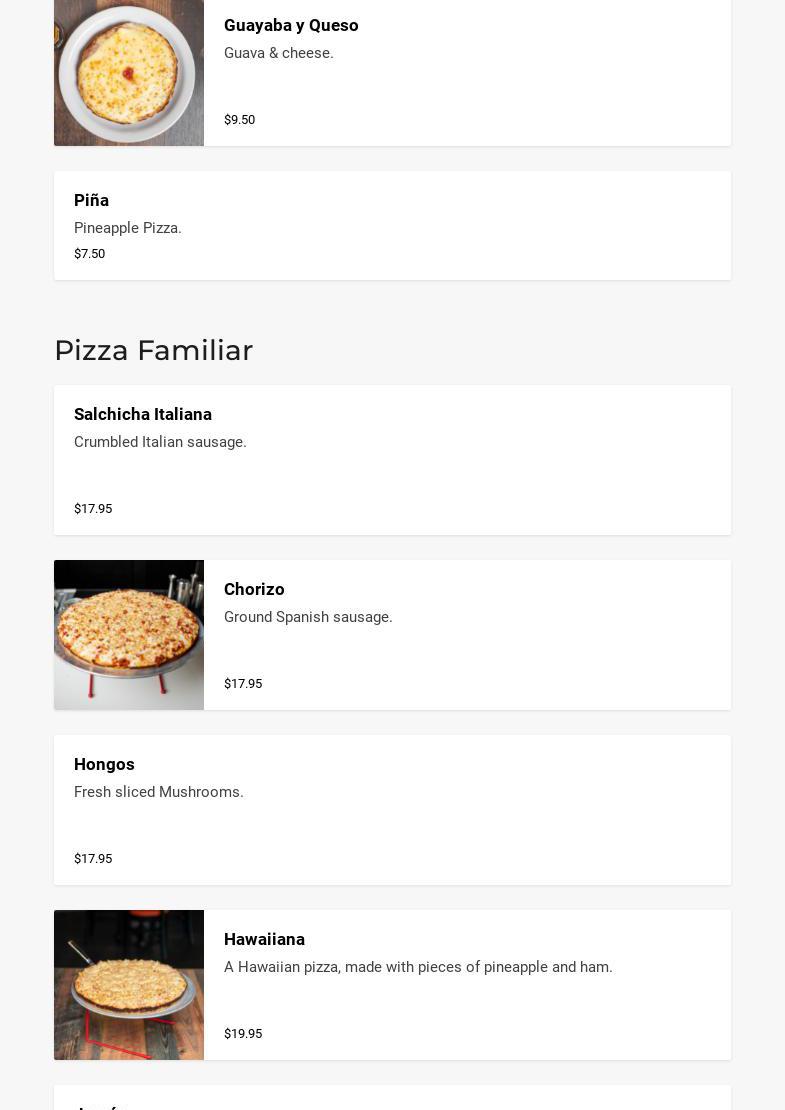Choose the Piña pizza title
This screenshot has width=785, height=1110.
point(91,200)
